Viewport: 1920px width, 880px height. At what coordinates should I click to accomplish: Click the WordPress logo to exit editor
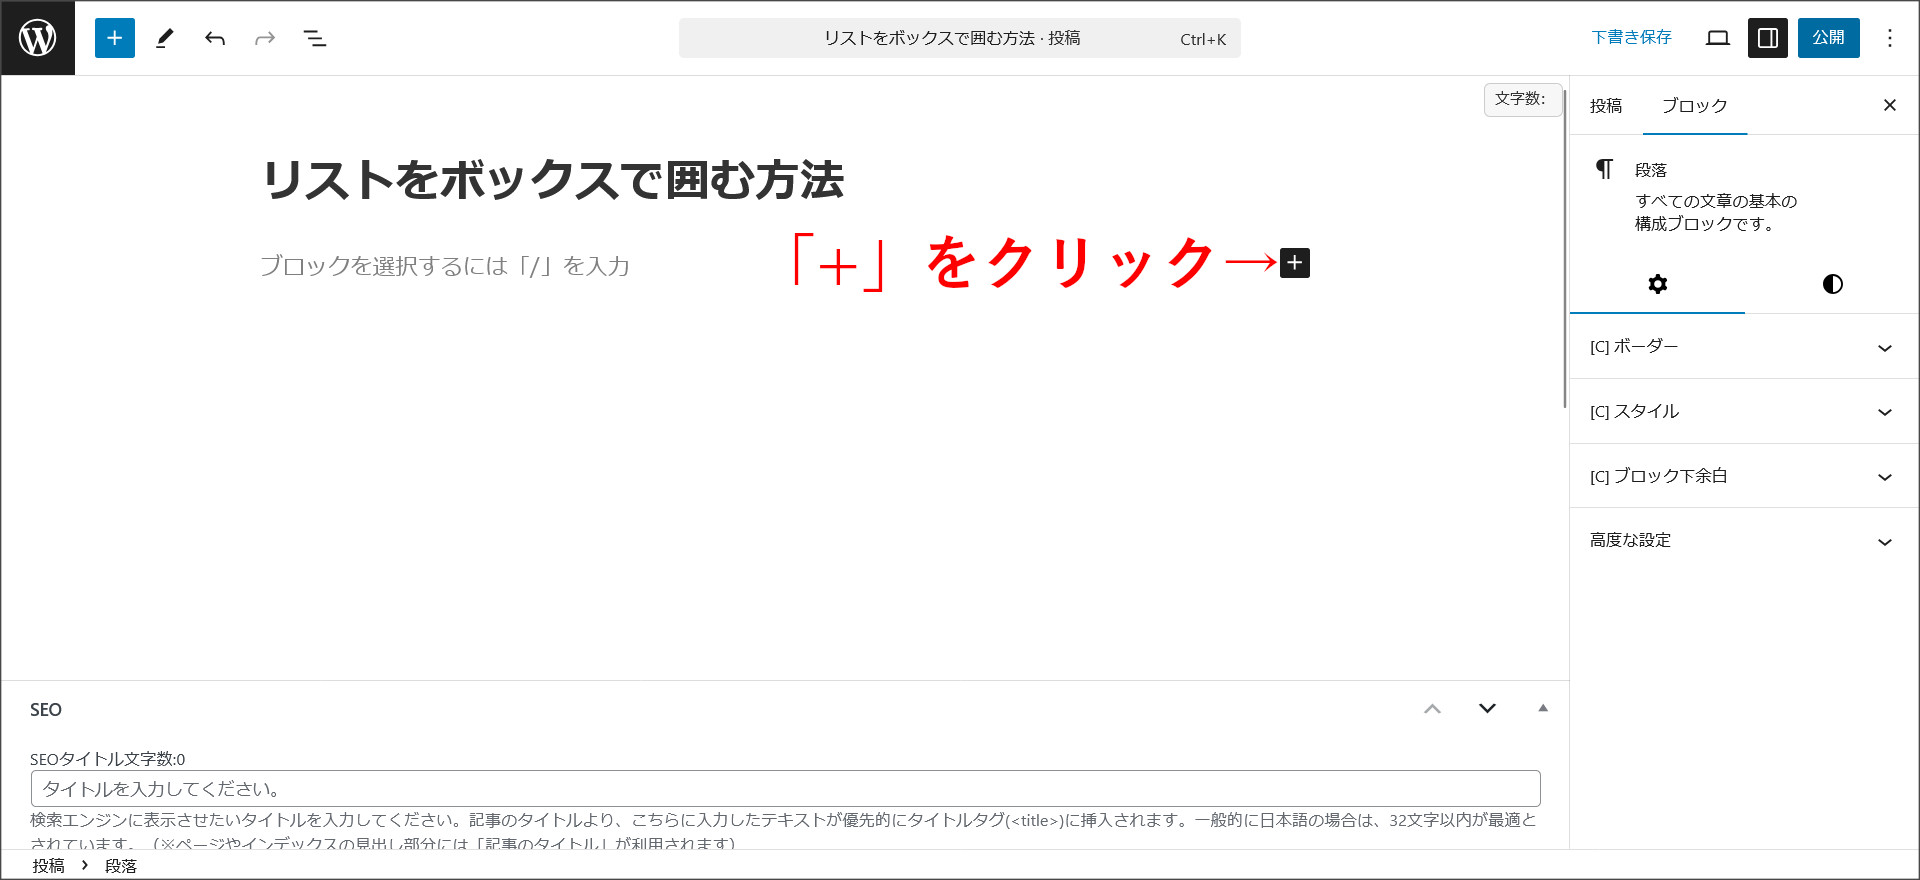[38, 38]
